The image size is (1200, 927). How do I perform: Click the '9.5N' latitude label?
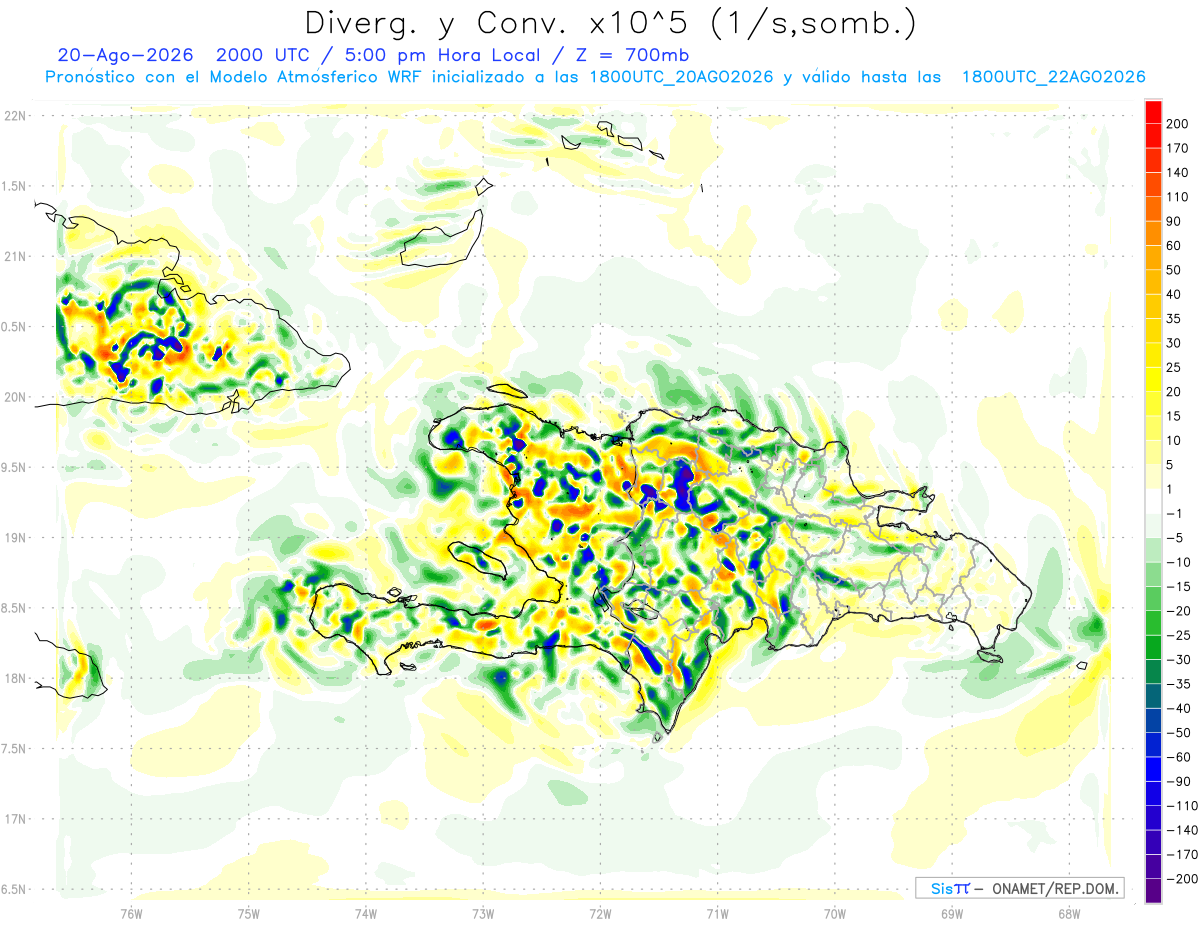pos(13,467)
